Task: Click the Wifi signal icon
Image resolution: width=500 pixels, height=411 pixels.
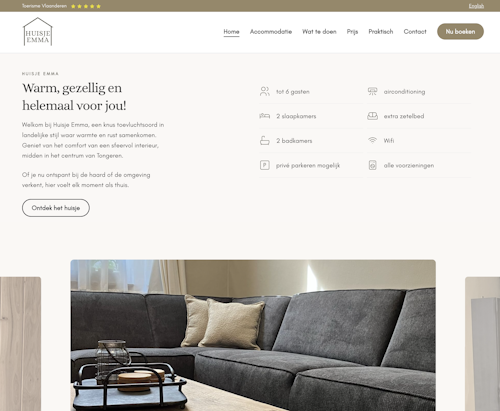Action: 372,140
